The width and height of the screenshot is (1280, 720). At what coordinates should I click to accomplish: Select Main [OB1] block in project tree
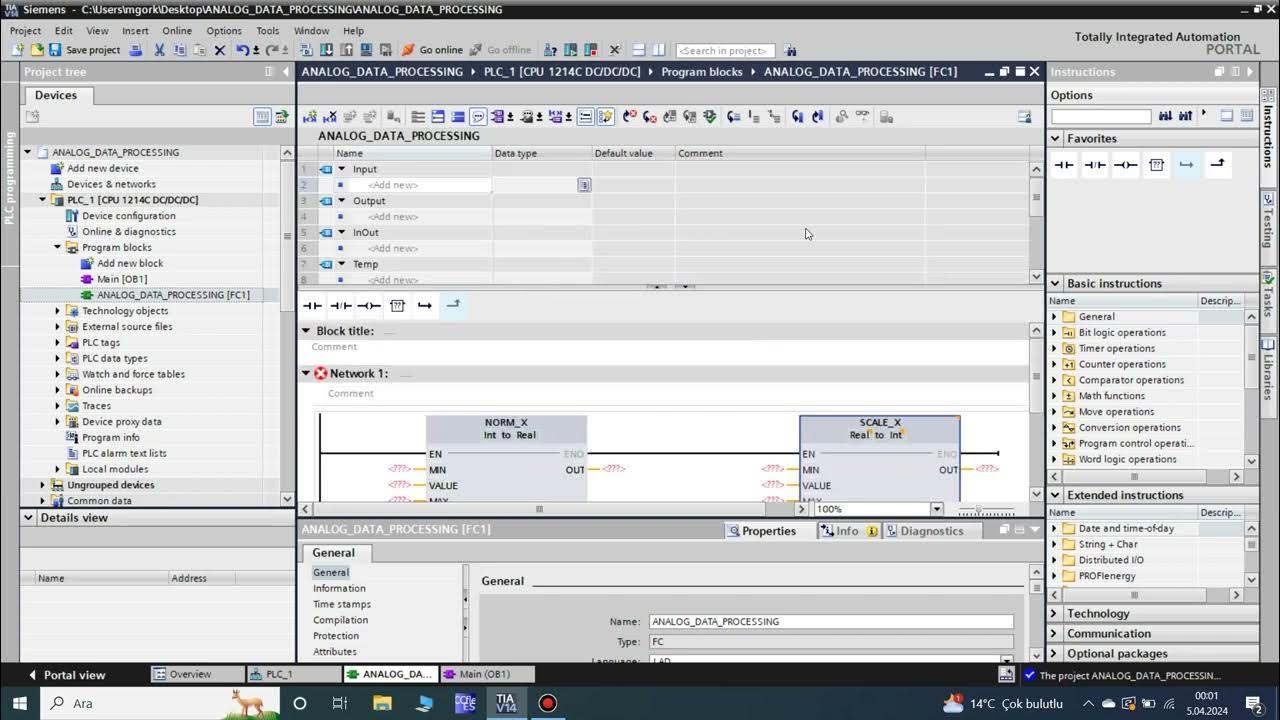(122, 279)
